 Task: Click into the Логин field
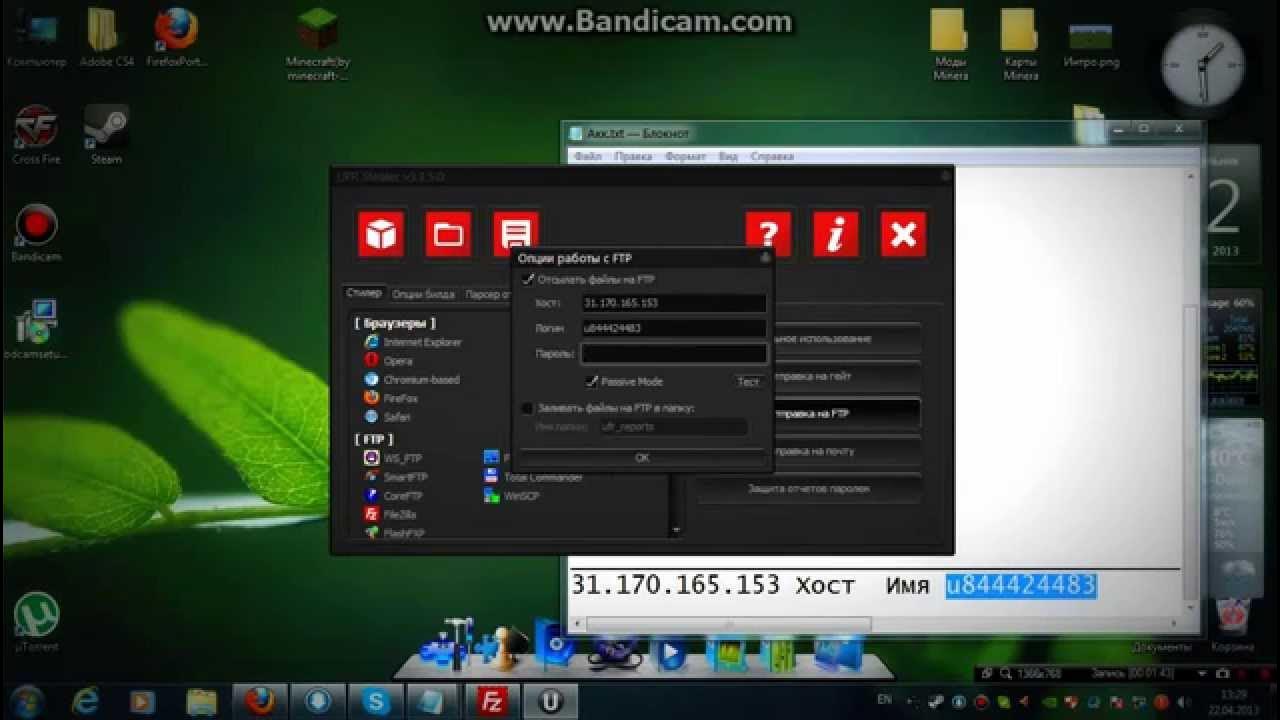[x=674, y=327]
